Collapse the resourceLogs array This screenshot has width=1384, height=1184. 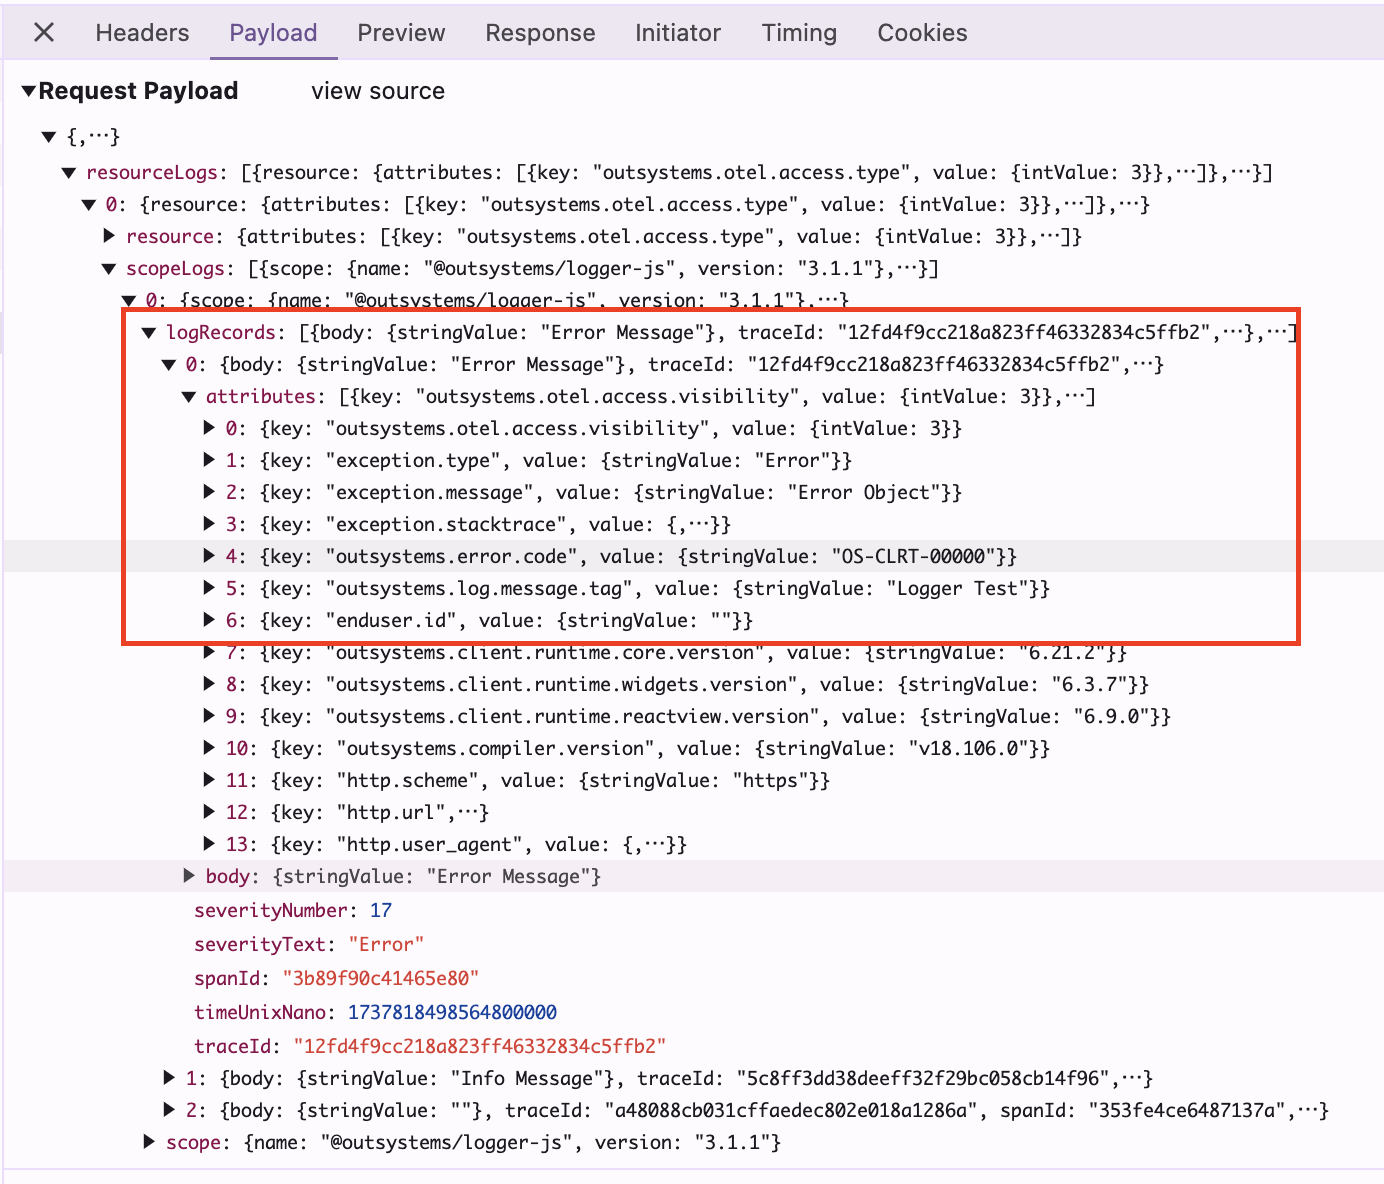point(68,172)
